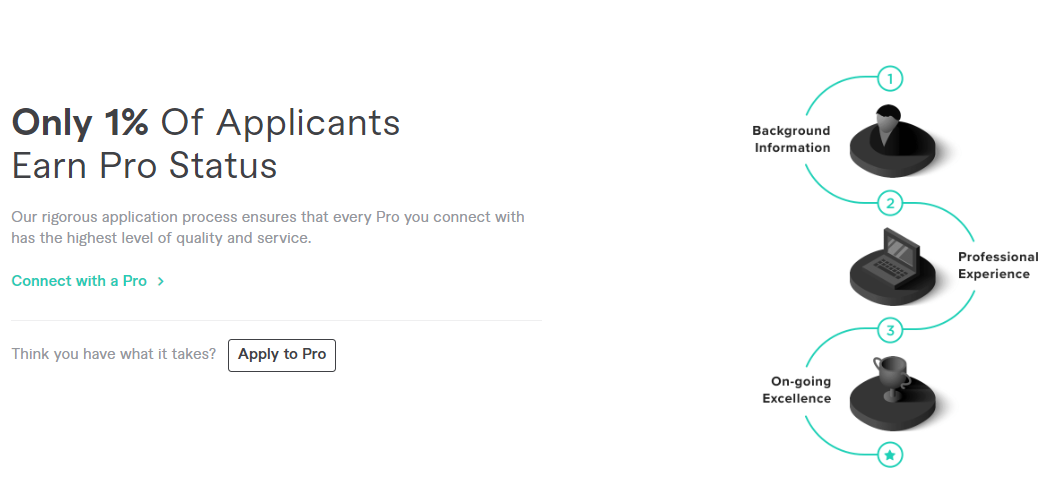Click the Earn Pro Status heading line
This screenshot has height=496, width=1052.
[x=144, y=166]
